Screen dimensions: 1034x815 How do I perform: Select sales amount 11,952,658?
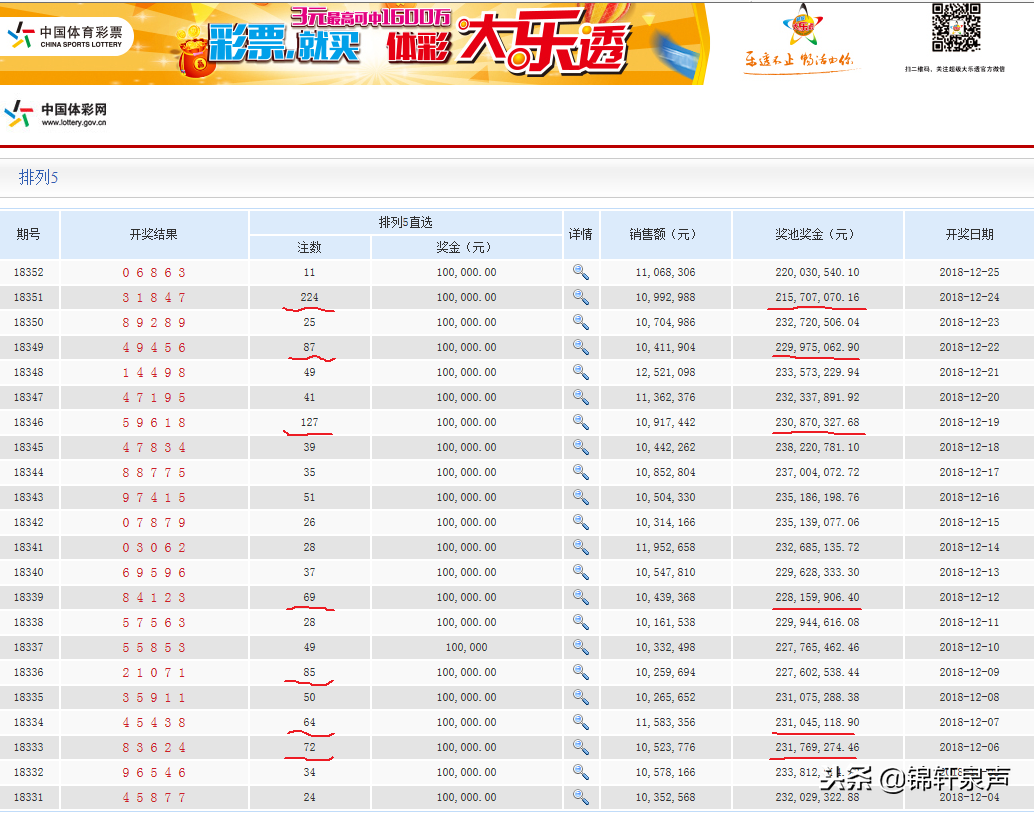coord(665,547)
